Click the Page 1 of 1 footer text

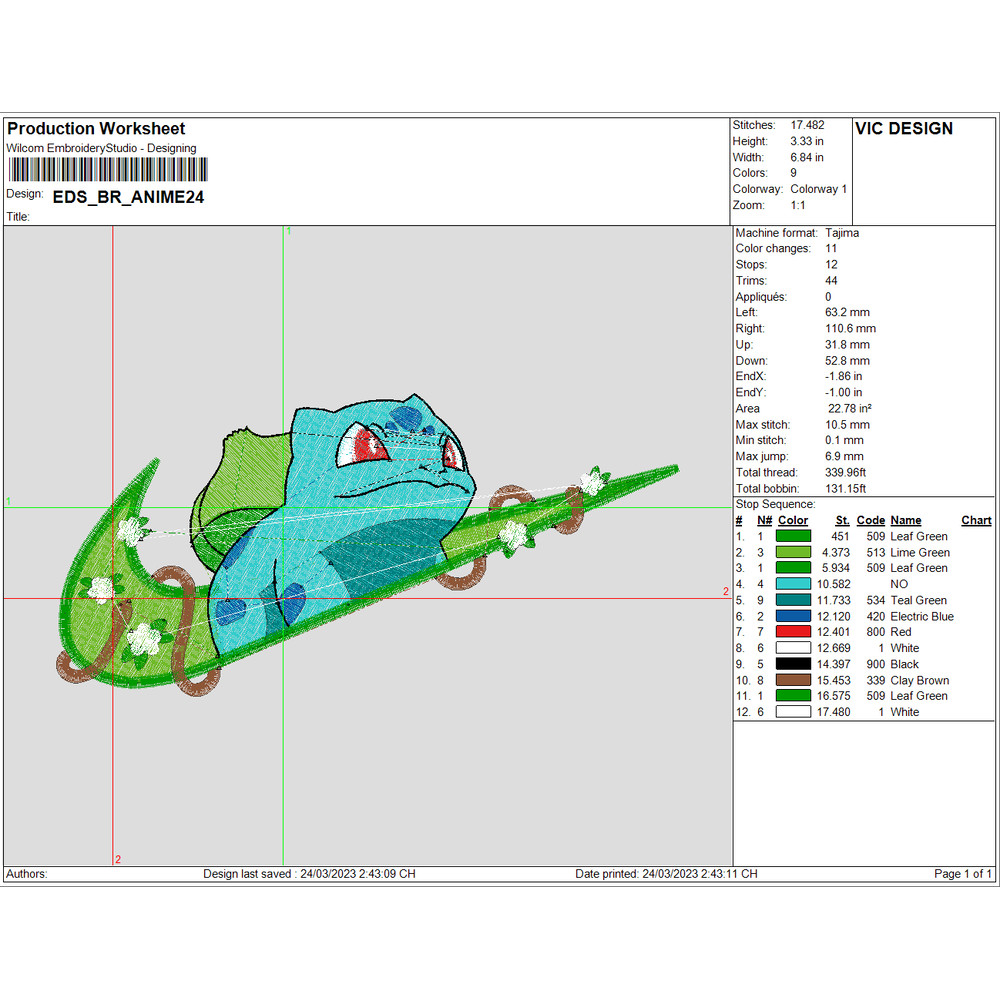(x=963, y=874)
